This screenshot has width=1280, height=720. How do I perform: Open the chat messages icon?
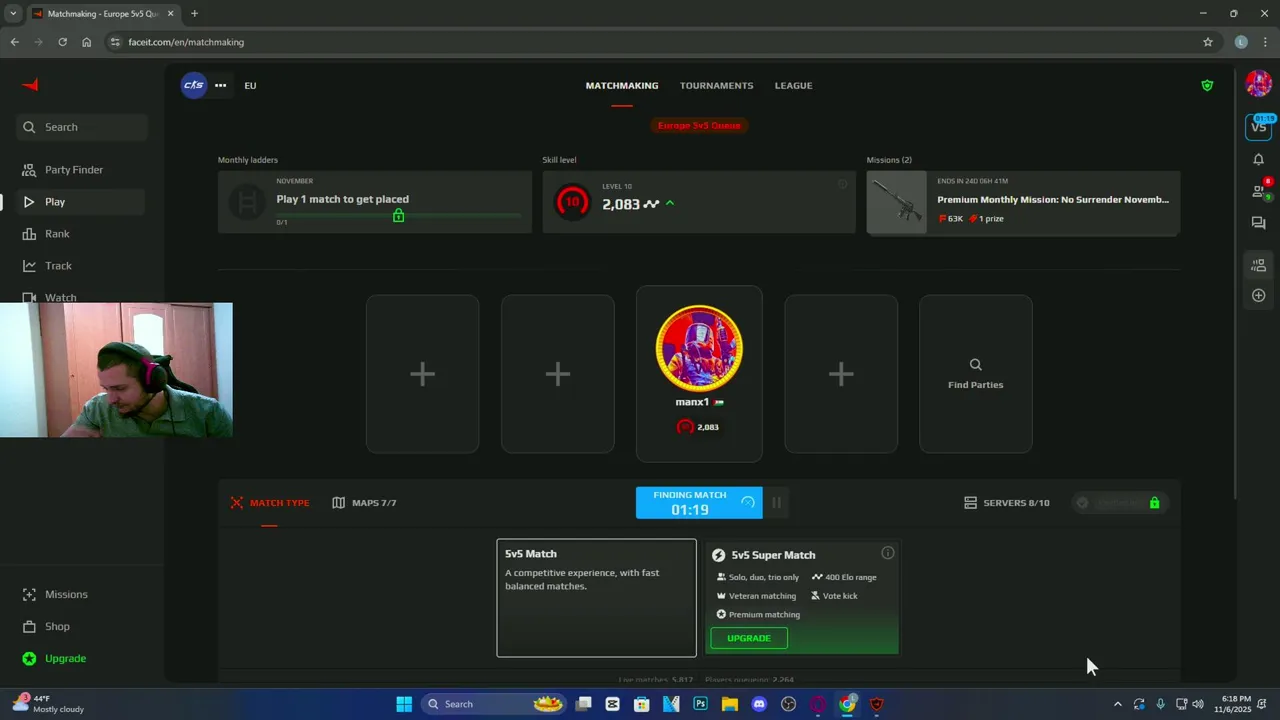1259,223
